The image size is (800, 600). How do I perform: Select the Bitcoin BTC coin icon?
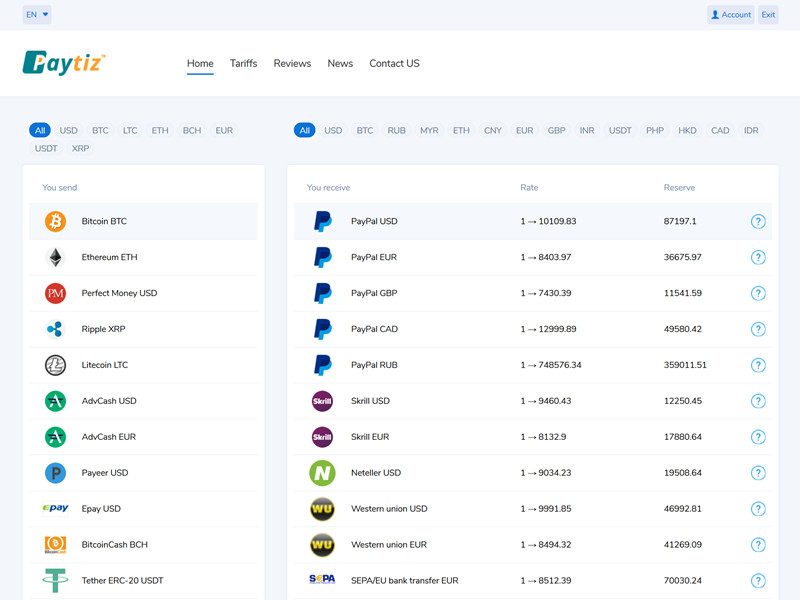point(55,221)
